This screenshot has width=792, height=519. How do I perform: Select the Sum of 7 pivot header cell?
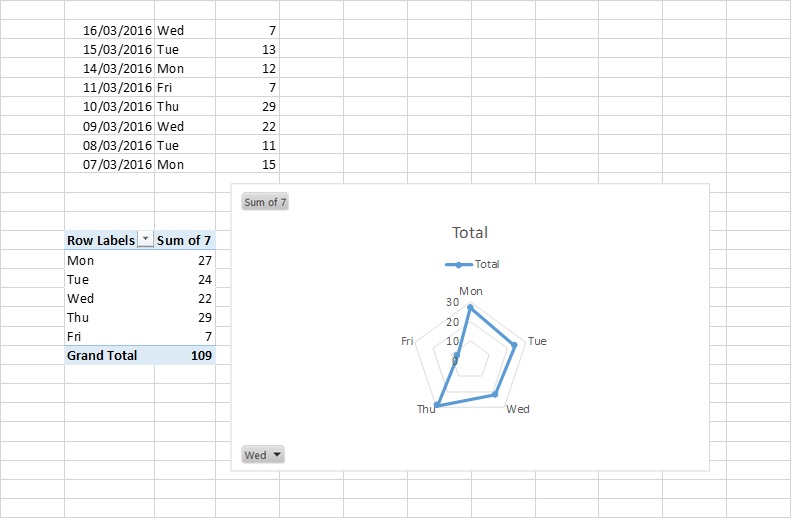click(x=185, y=240)
